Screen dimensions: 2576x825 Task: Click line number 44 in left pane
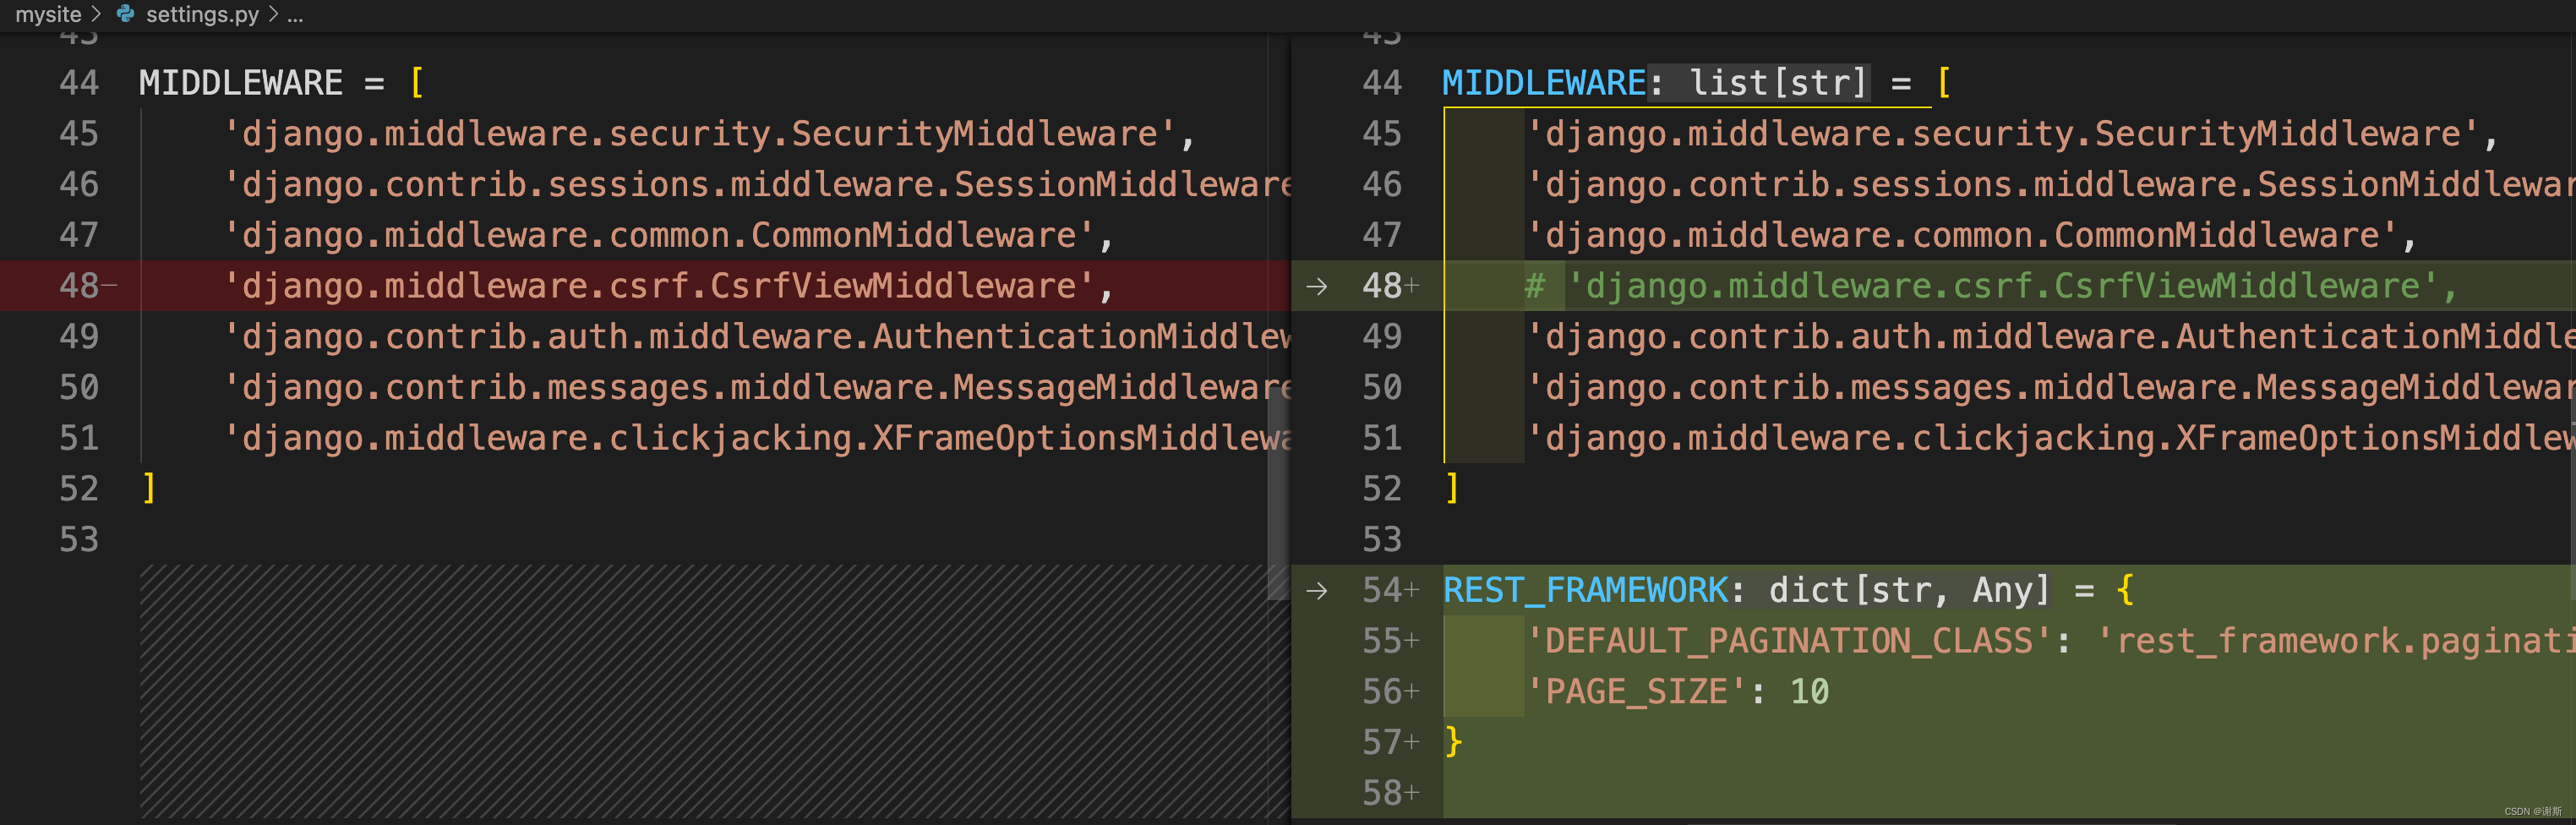(79, 83)
